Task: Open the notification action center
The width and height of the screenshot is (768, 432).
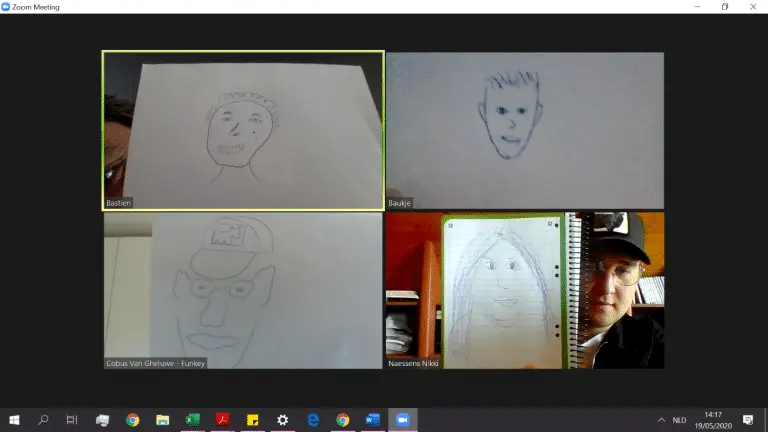Action: coord(748,420)
